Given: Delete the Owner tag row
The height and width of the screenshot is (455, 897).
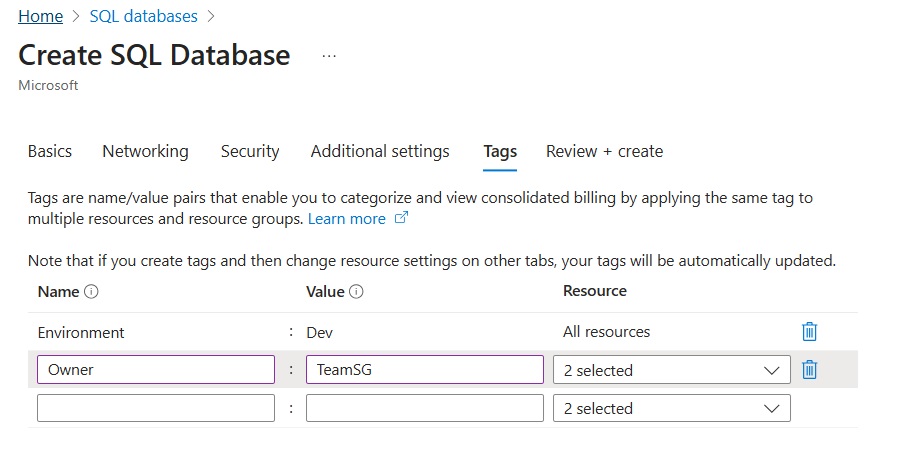Looking at the screenshot, I should (x=809, y=369).
